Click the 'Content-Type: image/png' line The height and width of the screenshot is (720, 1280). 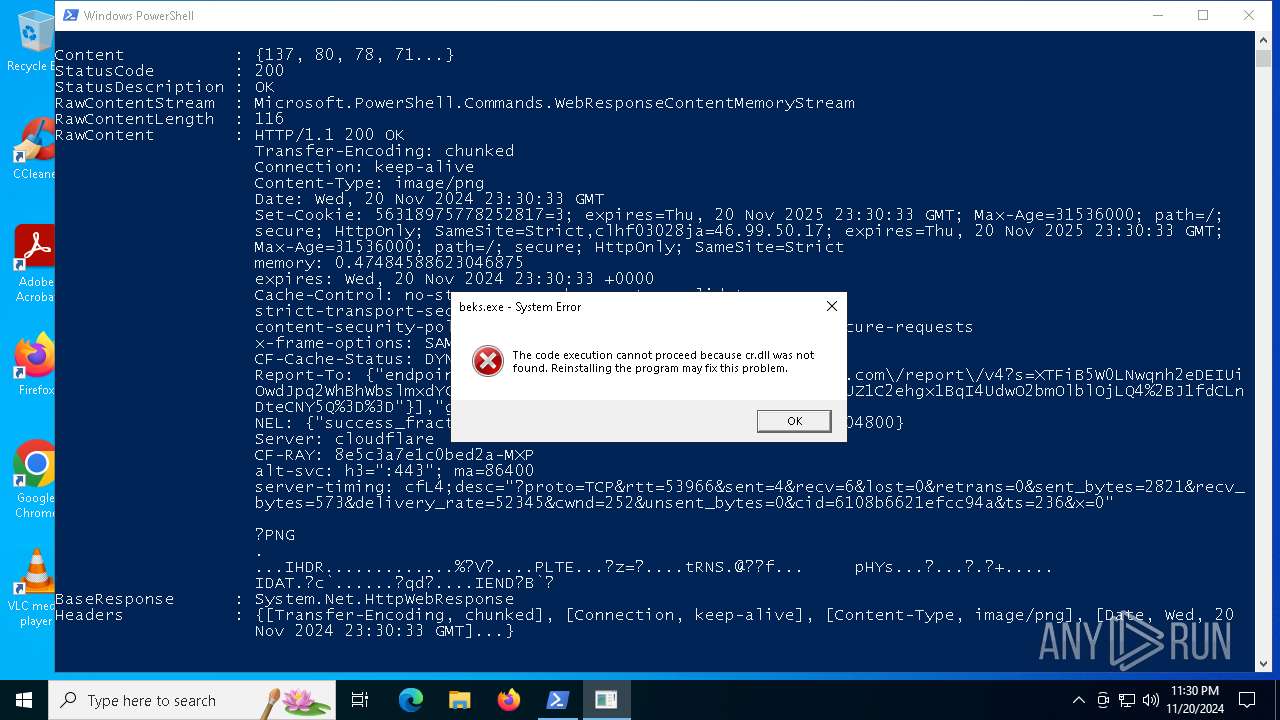(x=369, y=183)
